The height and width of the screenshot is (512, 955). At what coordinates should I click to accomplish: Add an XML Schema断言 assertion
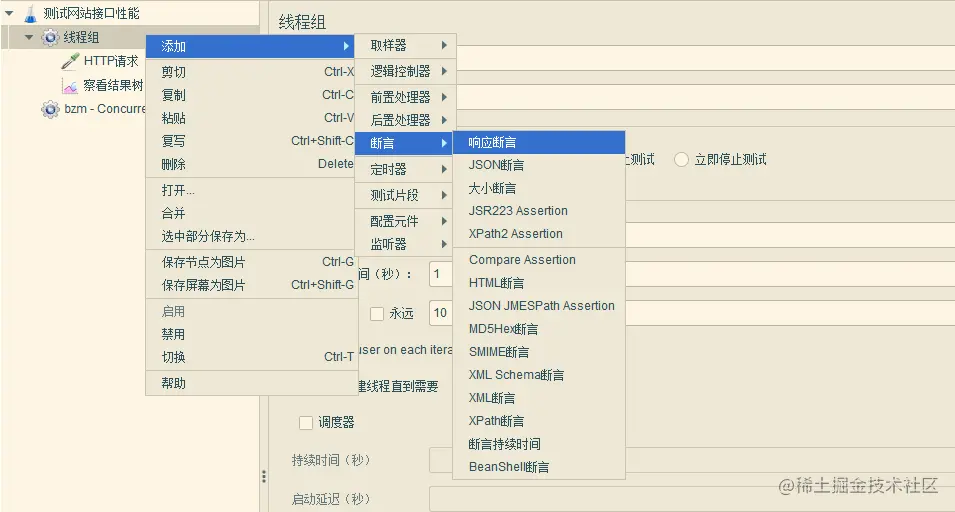tap(539, 375)
